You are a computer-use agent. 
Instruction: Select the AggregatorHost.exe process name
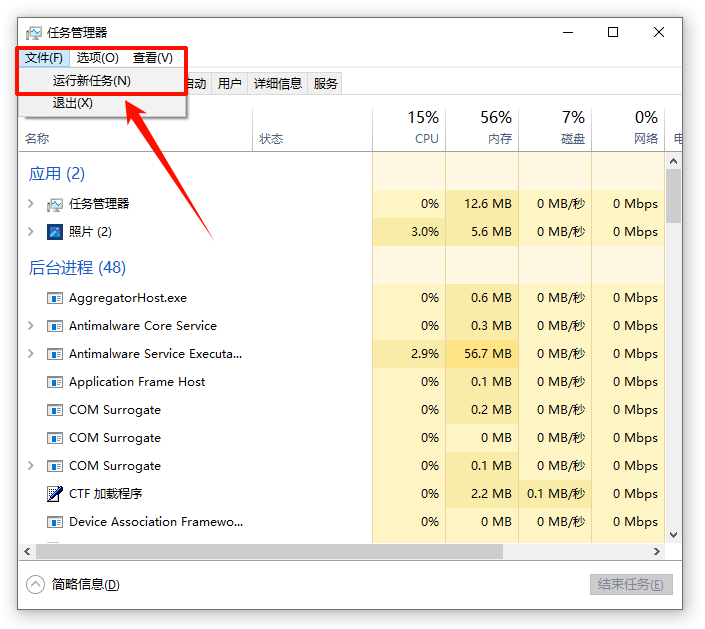(128, 298)
